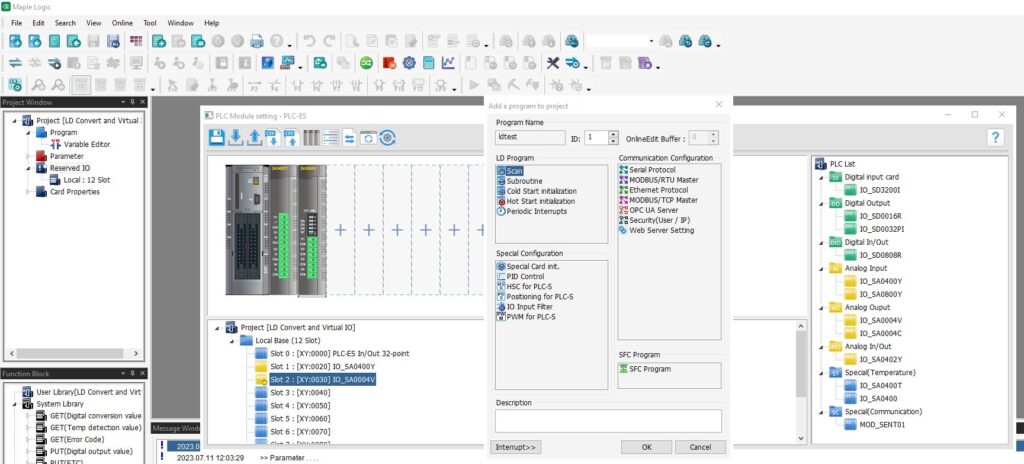The image size is (1024, 464).
Task: Click the swap arrows page icon in PLC Module toolbar
Action: tap(349, 138)
